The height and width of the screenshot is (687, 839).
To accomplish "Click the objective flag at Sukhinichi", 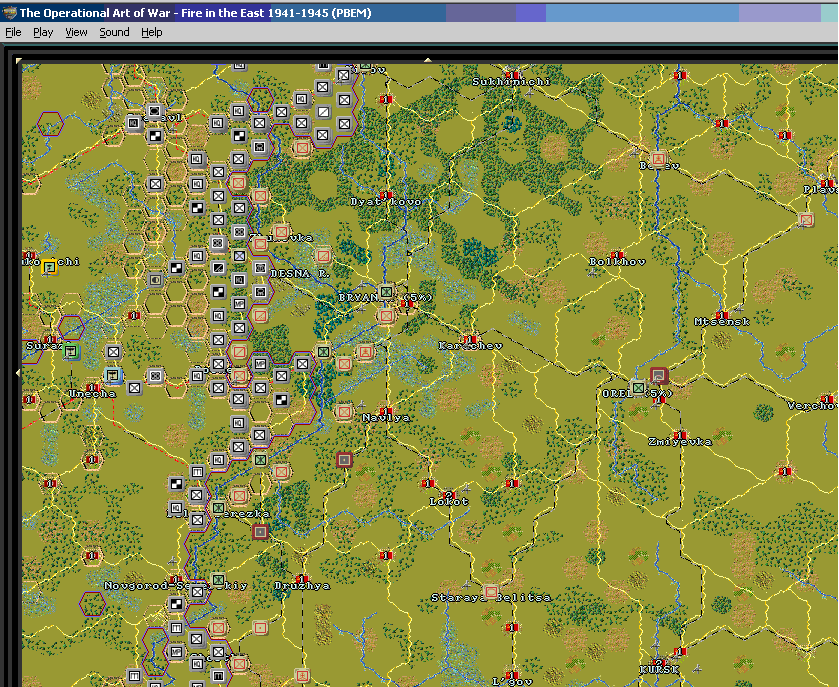I will coord(513,75).
